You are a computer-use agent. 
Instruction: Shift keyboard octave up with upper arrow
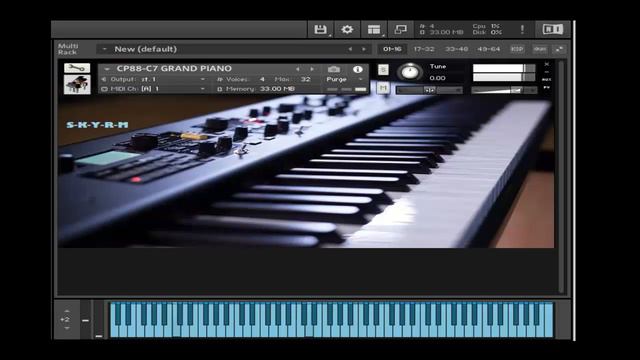tap(67, 311)
